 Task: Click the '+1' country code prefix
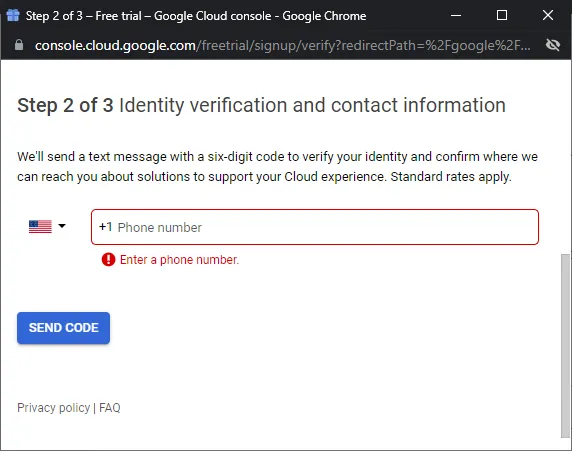(105, 227)
